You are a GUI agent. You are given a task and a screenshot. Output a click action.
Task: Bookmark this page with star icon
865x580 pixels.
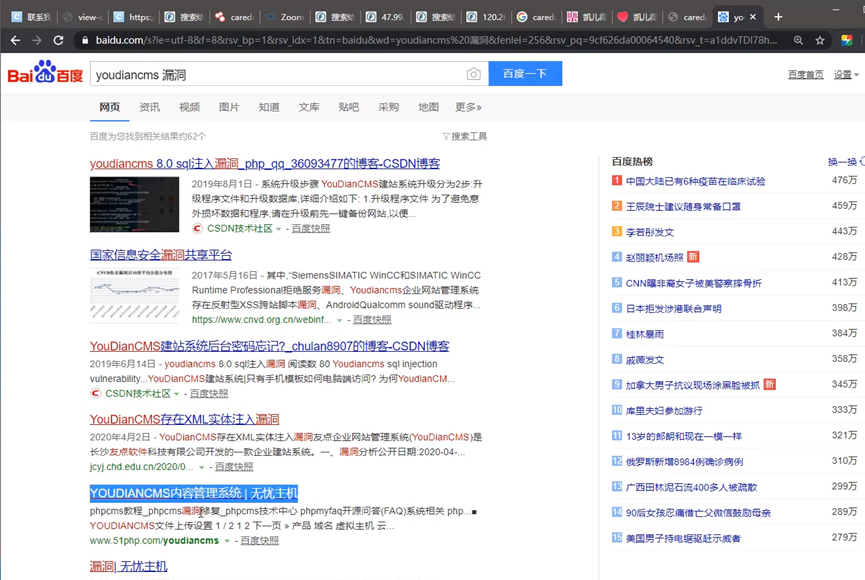(820, 40)
